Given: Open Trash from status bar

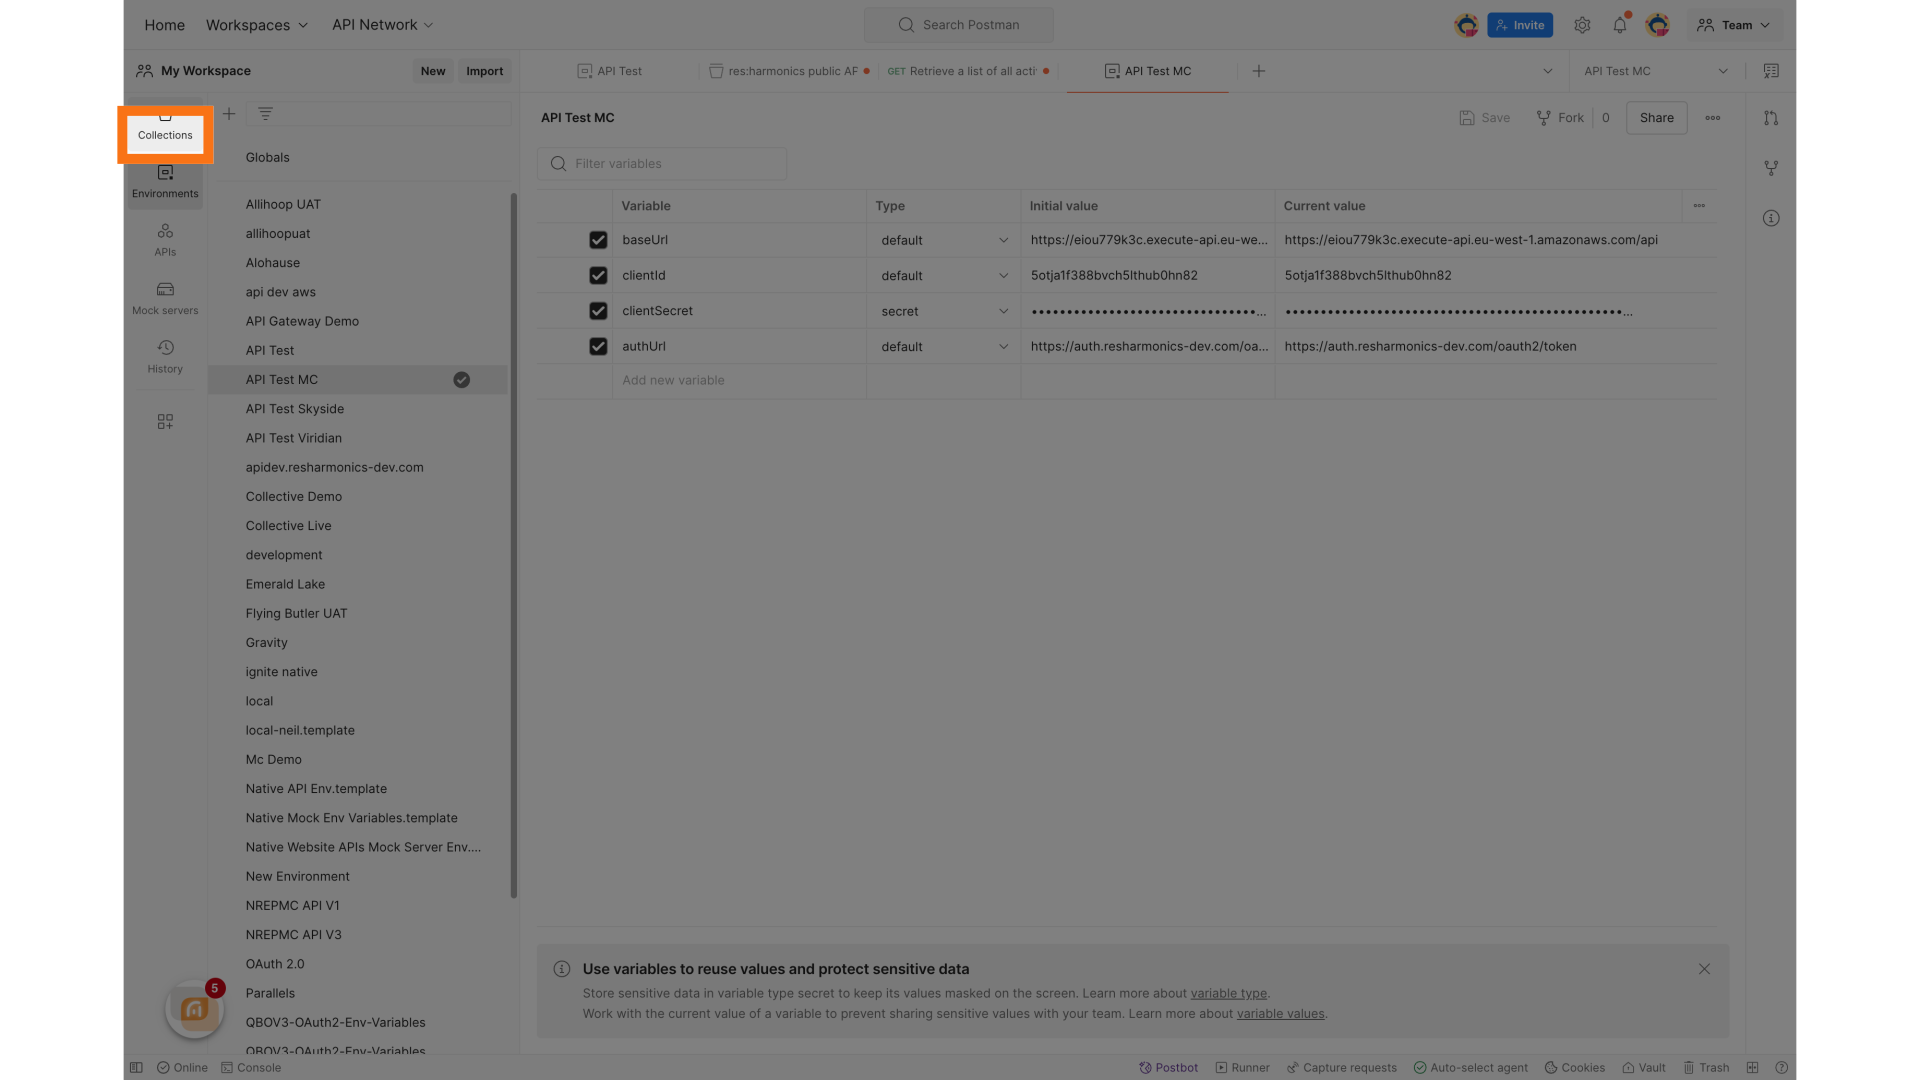Looking at the screenshot, I should tap(1705, 1068).
